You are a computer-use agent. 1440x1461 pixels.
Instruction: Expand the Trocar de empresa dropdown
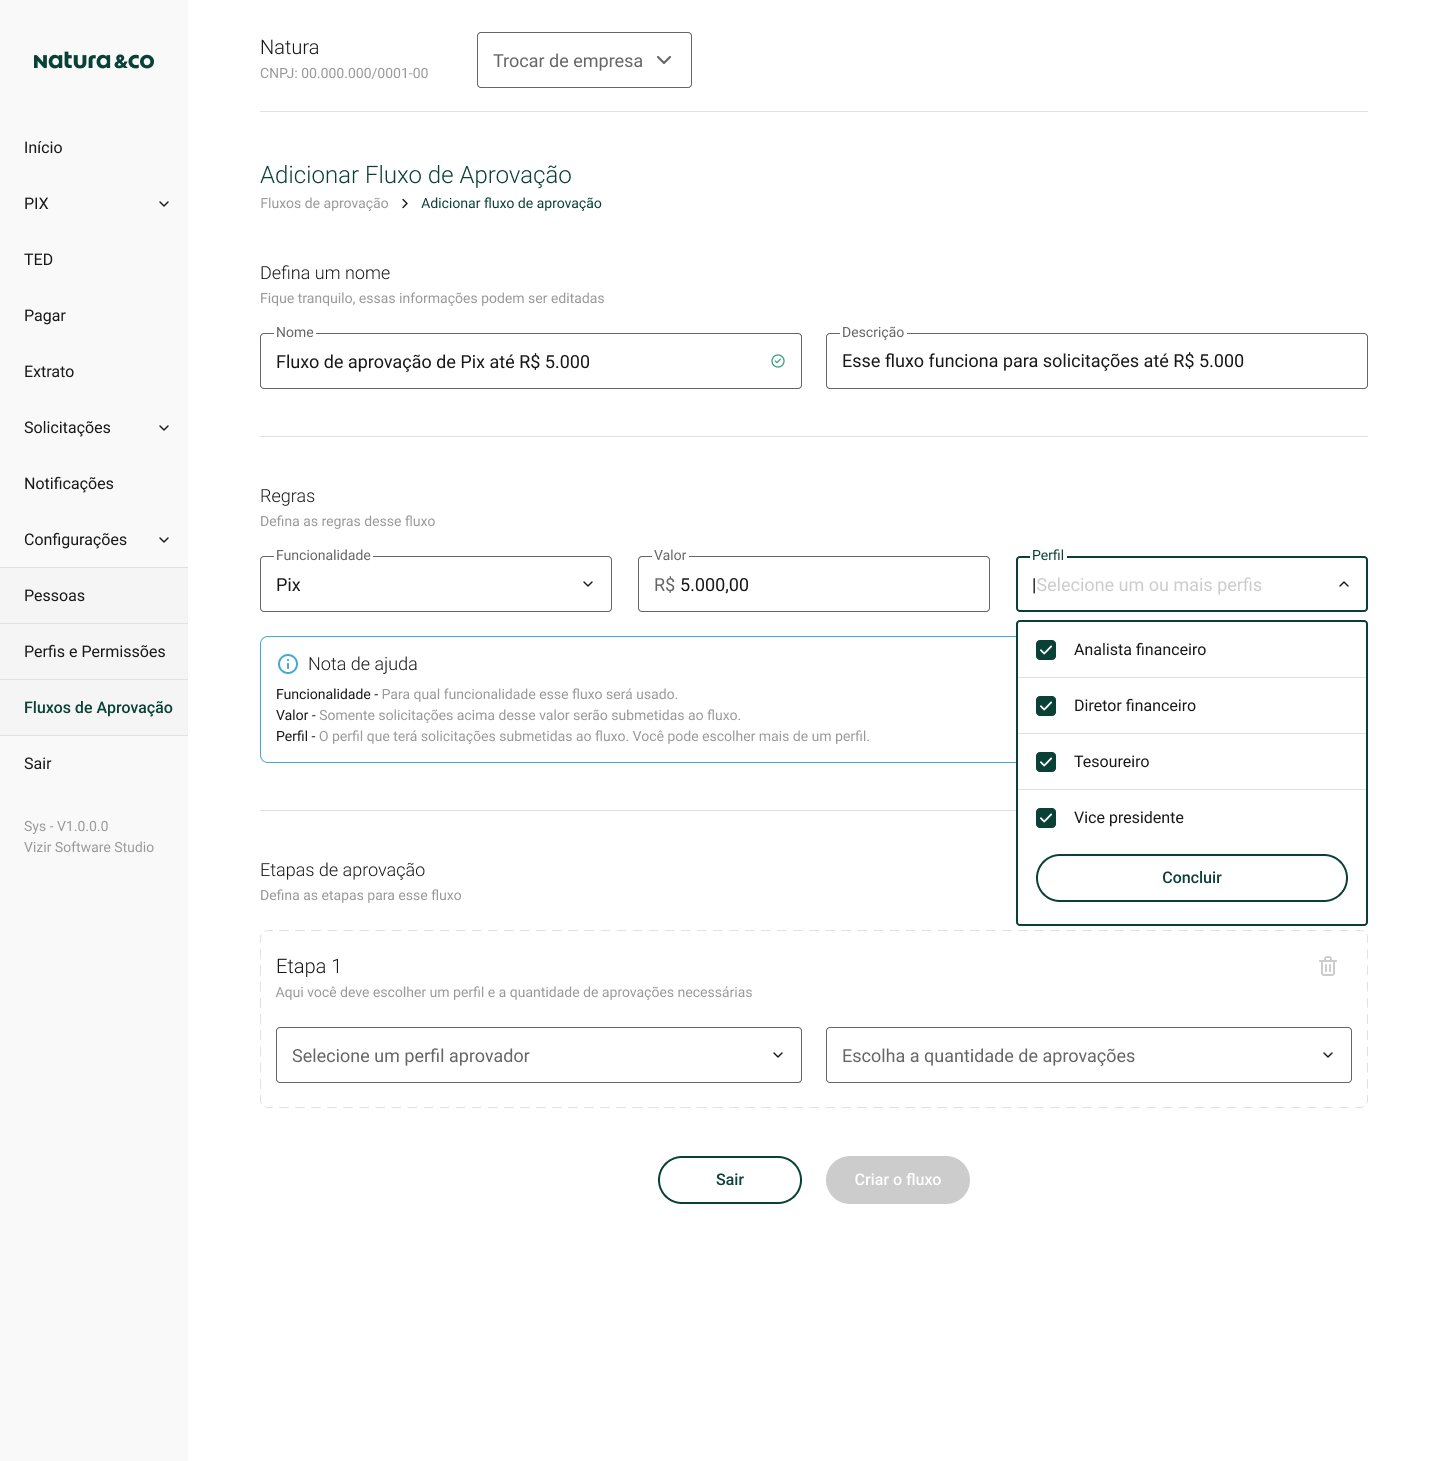[584, 60]
